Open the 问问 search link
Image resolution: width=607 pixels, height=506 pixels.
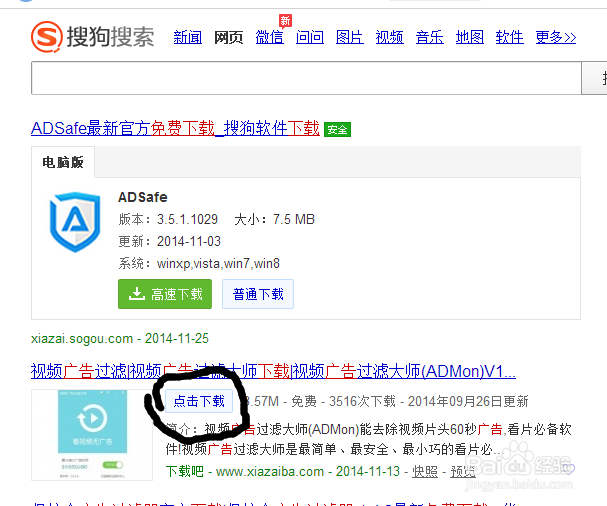pyautogui.click(x=310, y=38)
